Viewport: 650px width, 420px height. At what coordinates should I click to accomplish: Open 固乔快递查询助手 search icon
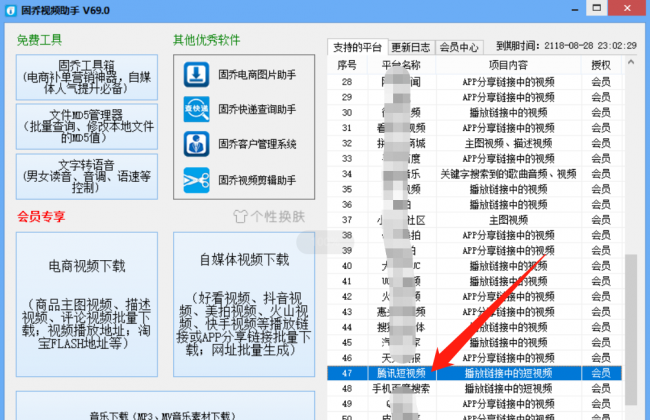pos(196,109)
